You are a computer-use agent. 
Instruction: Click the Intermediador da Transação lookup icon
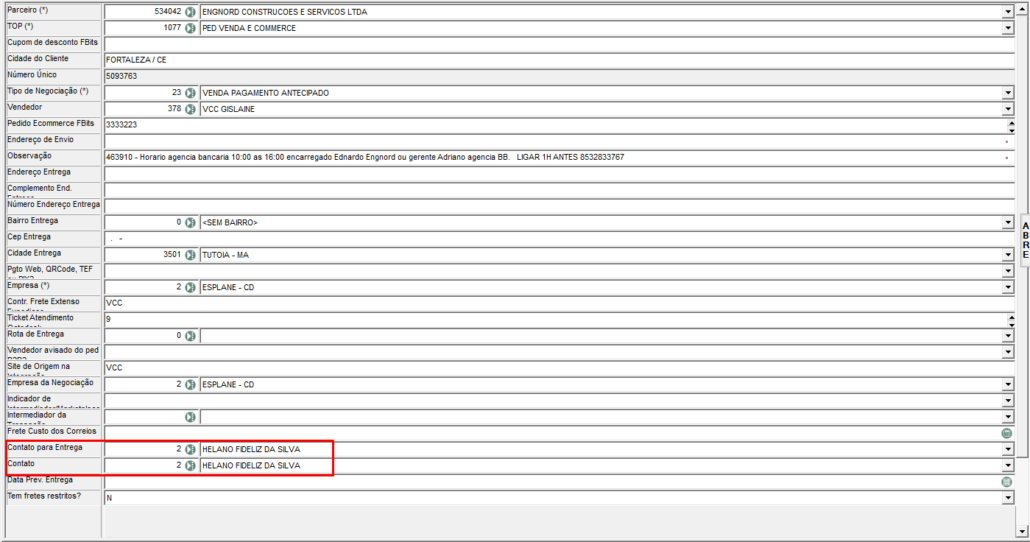190,417
